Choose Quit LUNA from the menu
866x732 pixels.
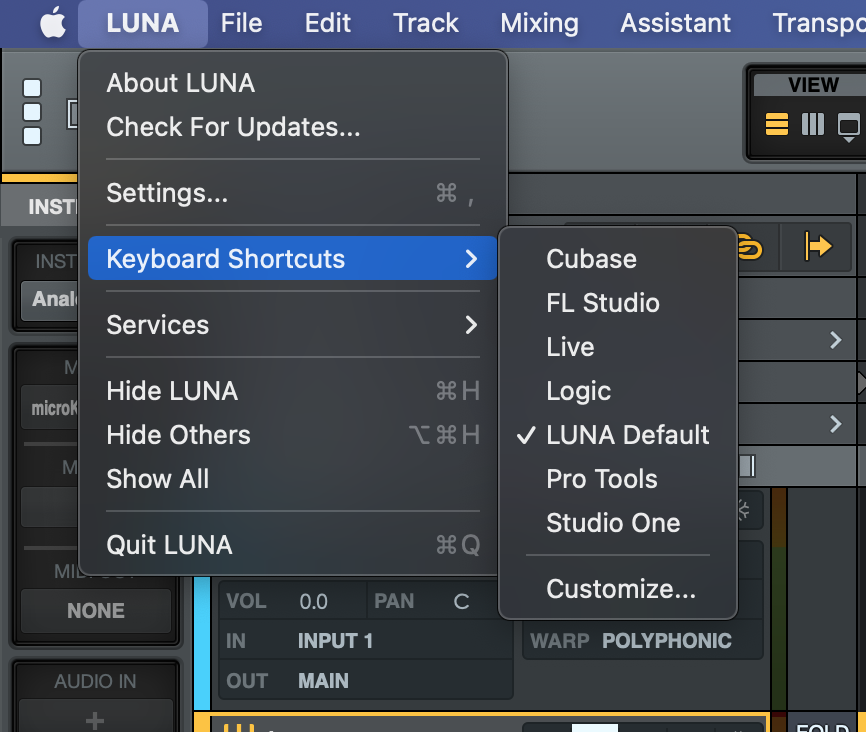tap(169, 545)
